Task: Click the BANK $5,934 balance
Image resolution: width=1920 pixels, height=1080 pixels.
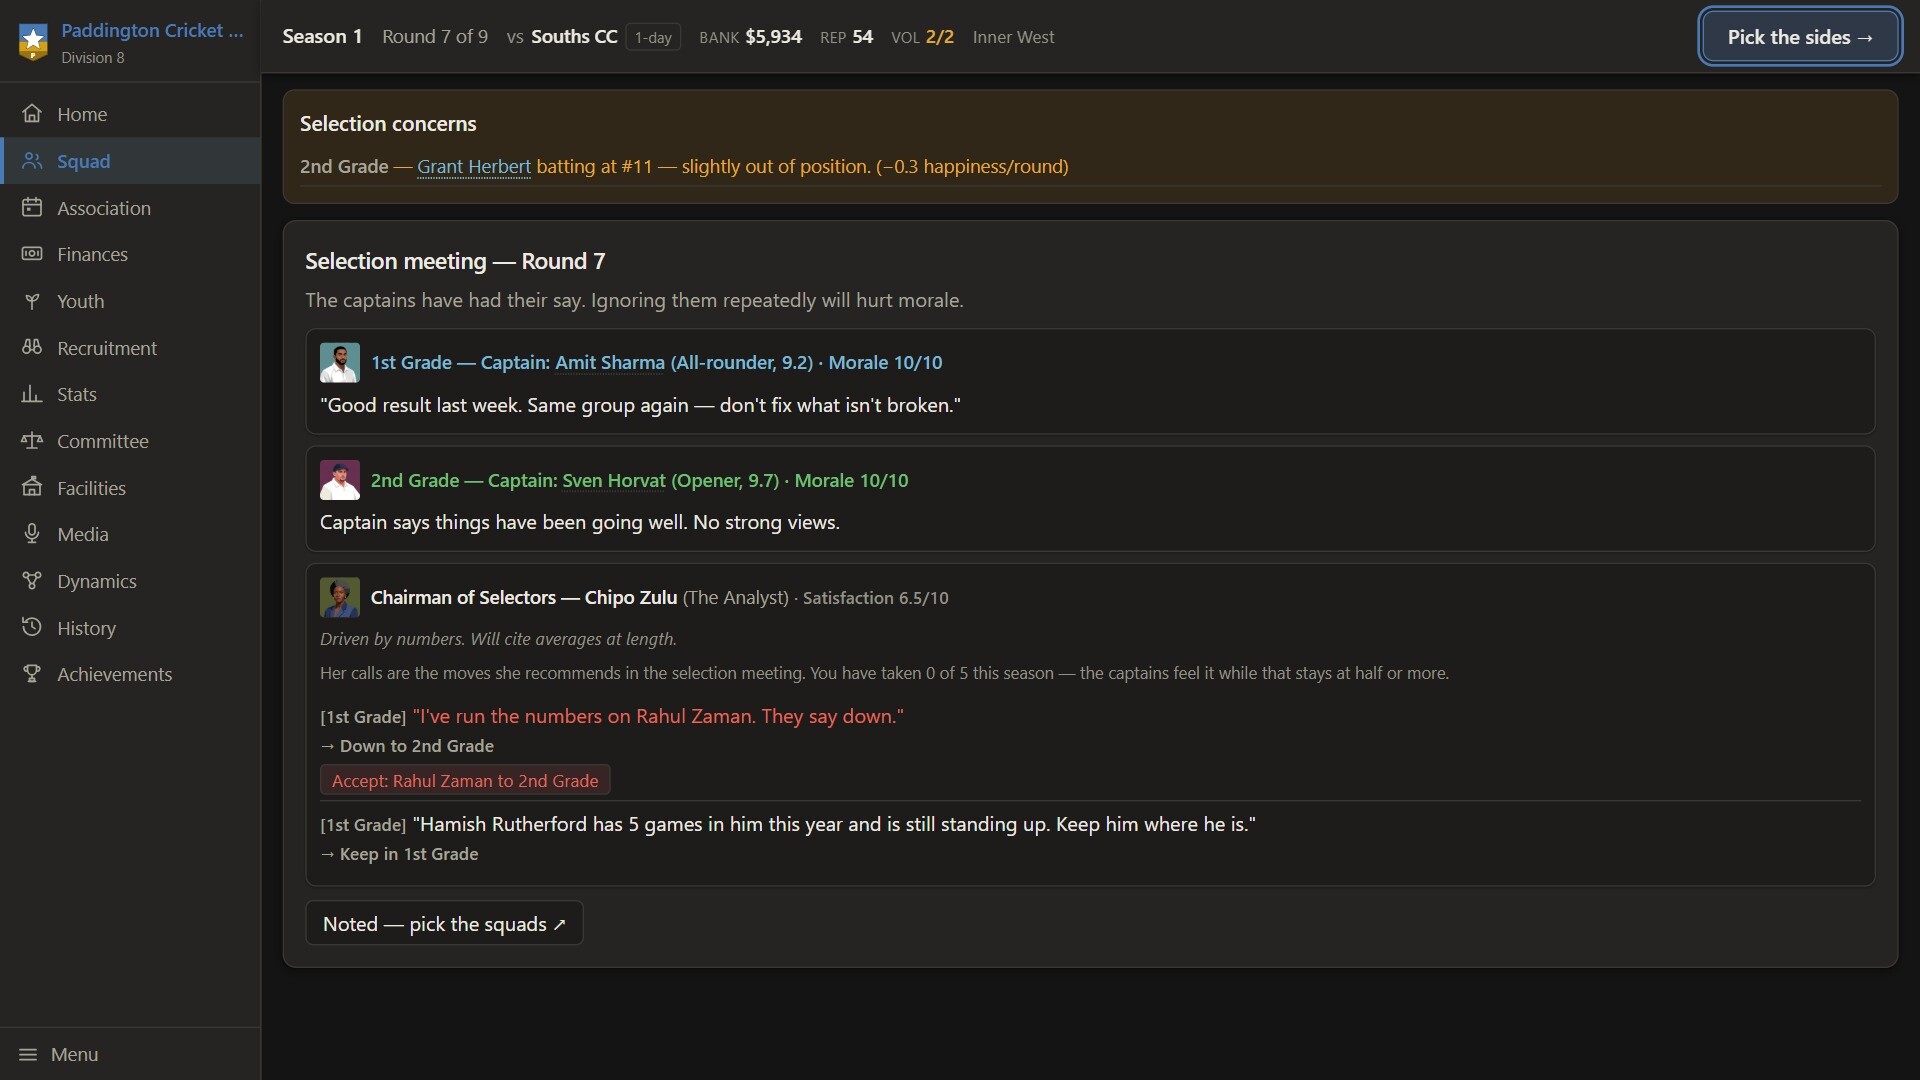Action: tap(750, 37)
